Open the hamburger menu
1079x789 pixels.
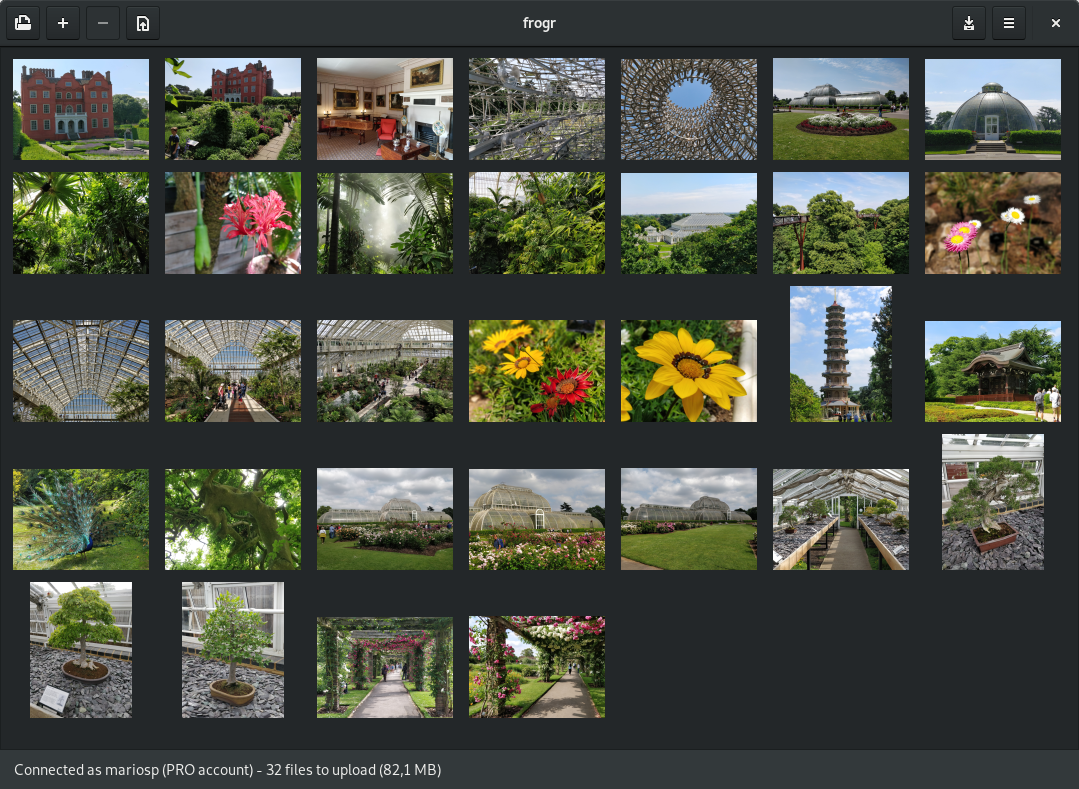tap(1008, 23)
